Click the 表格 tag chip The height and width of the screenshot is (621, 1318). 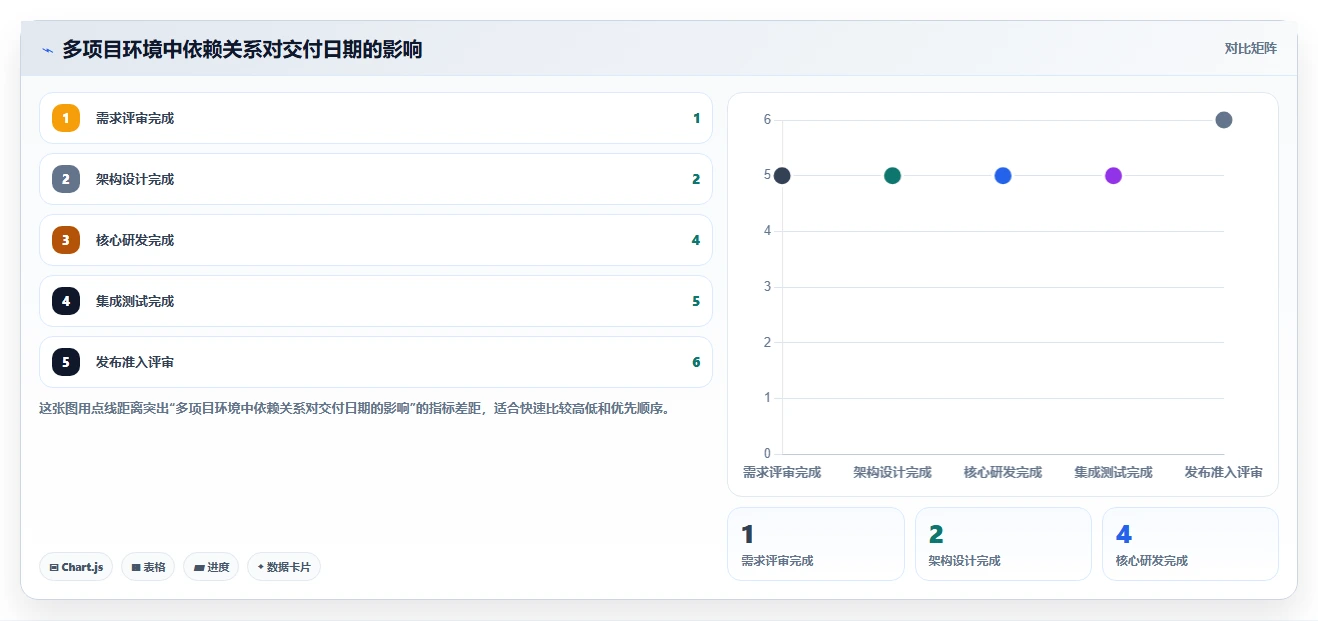coord(148,567)
